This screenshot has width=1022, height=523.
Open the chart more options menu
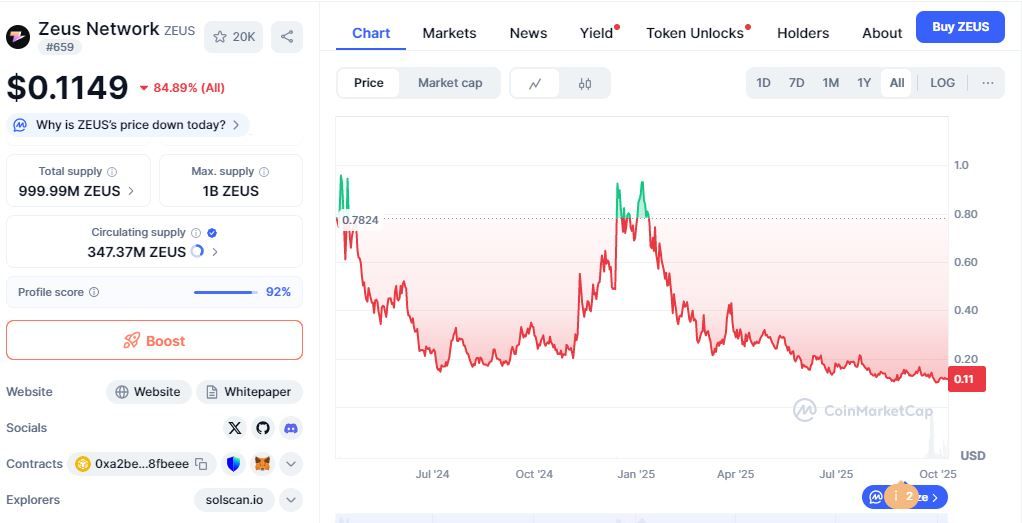click(988, 83)
